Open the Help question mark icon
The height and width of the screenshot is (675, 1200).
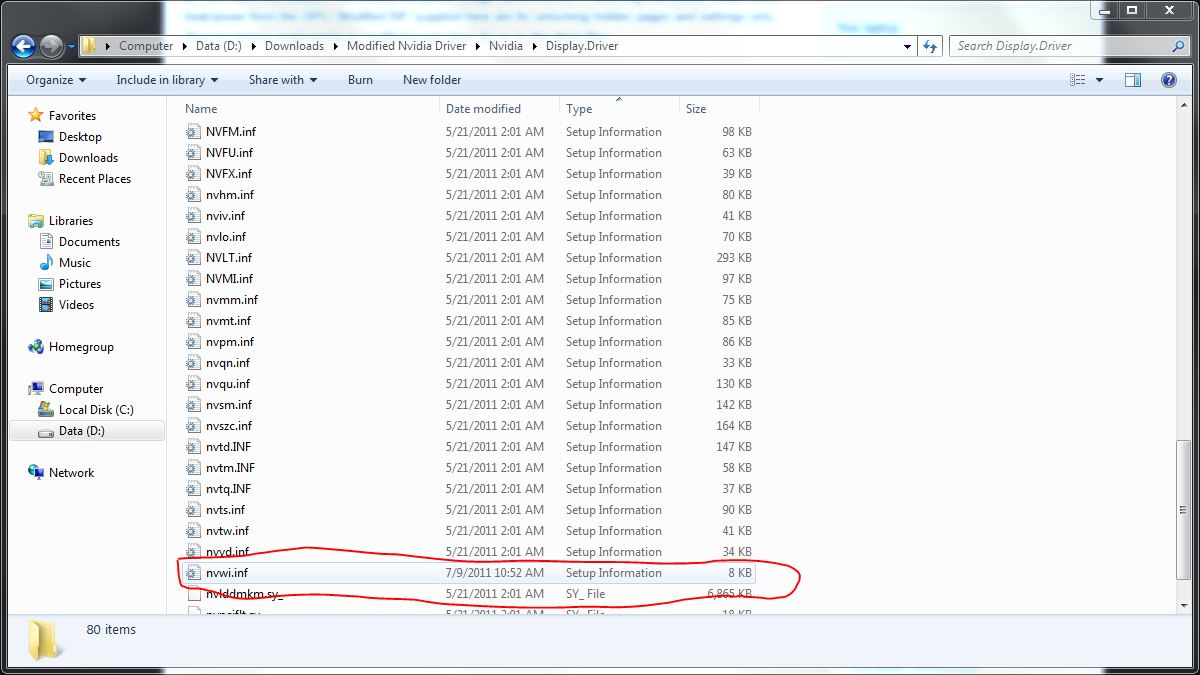tap(1168, 80)
